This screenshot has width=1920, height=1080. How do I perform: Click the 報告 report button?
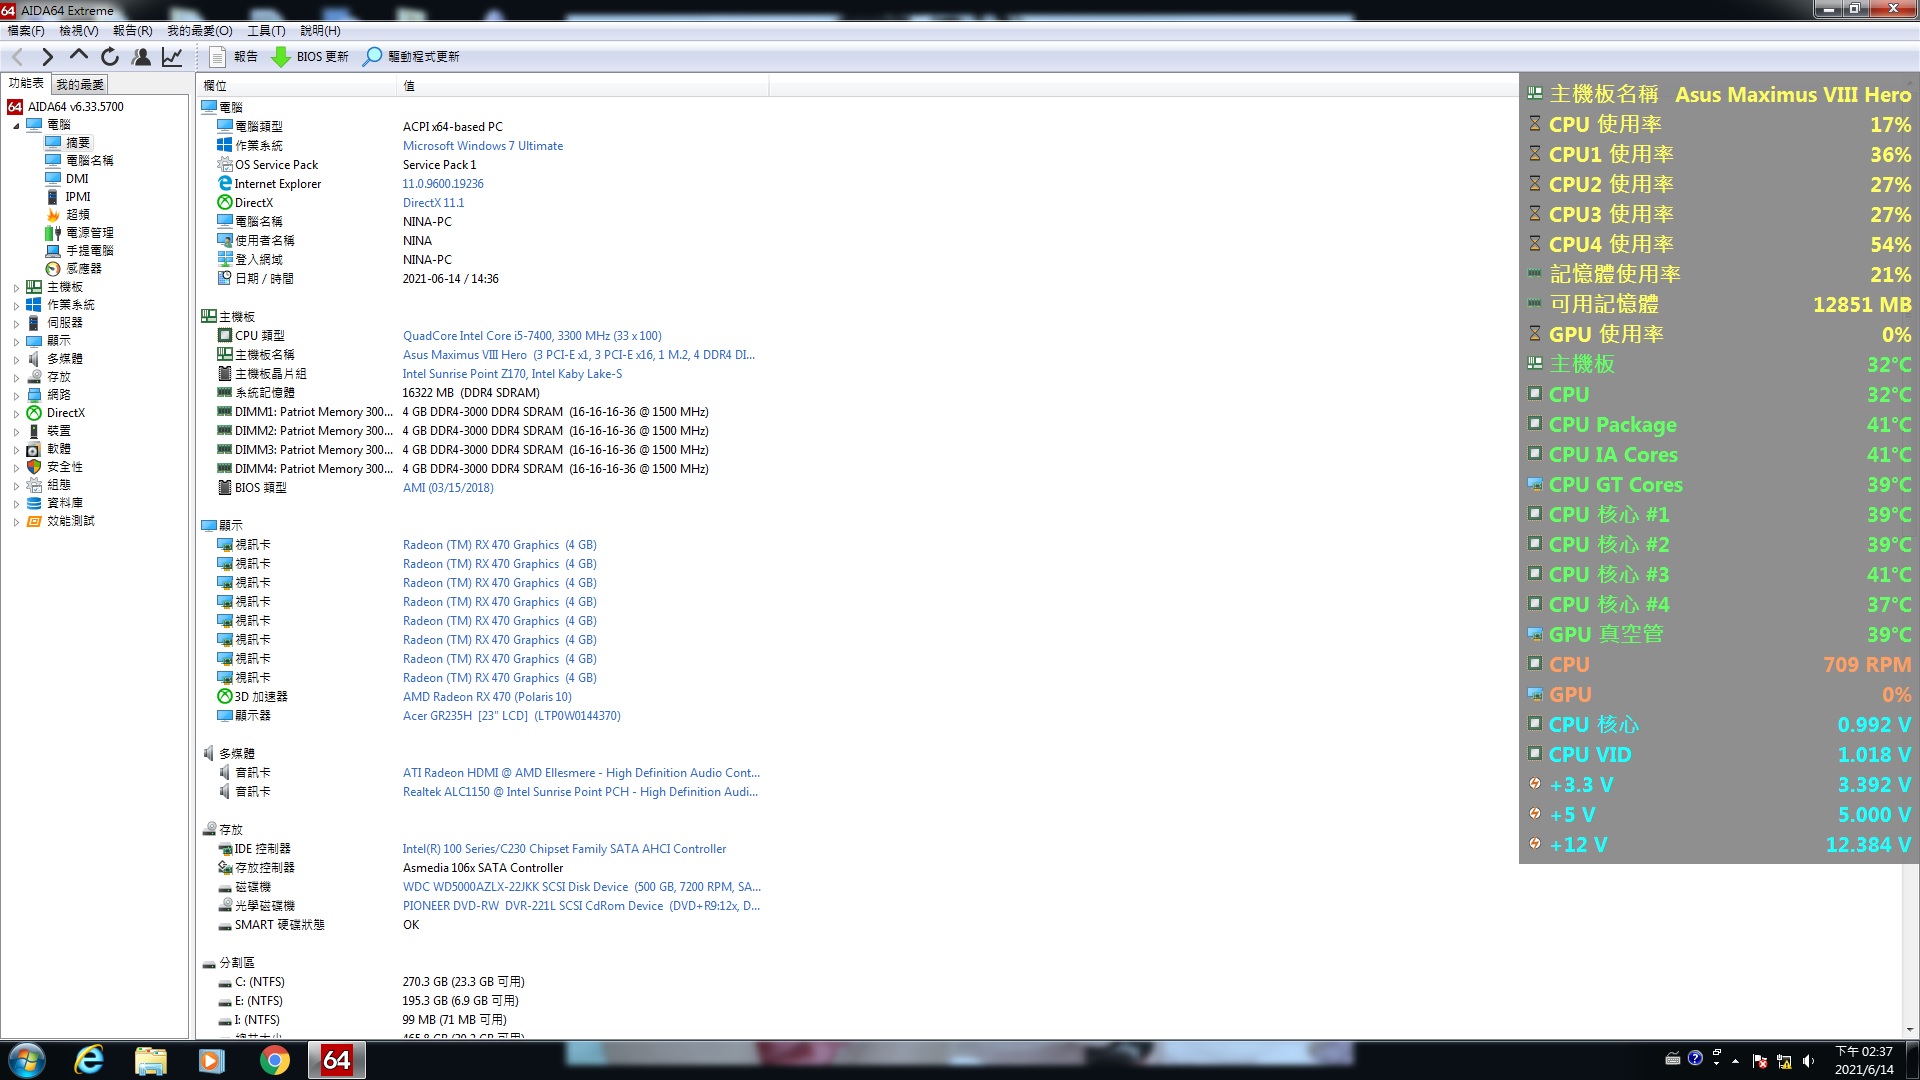point(233,57)
